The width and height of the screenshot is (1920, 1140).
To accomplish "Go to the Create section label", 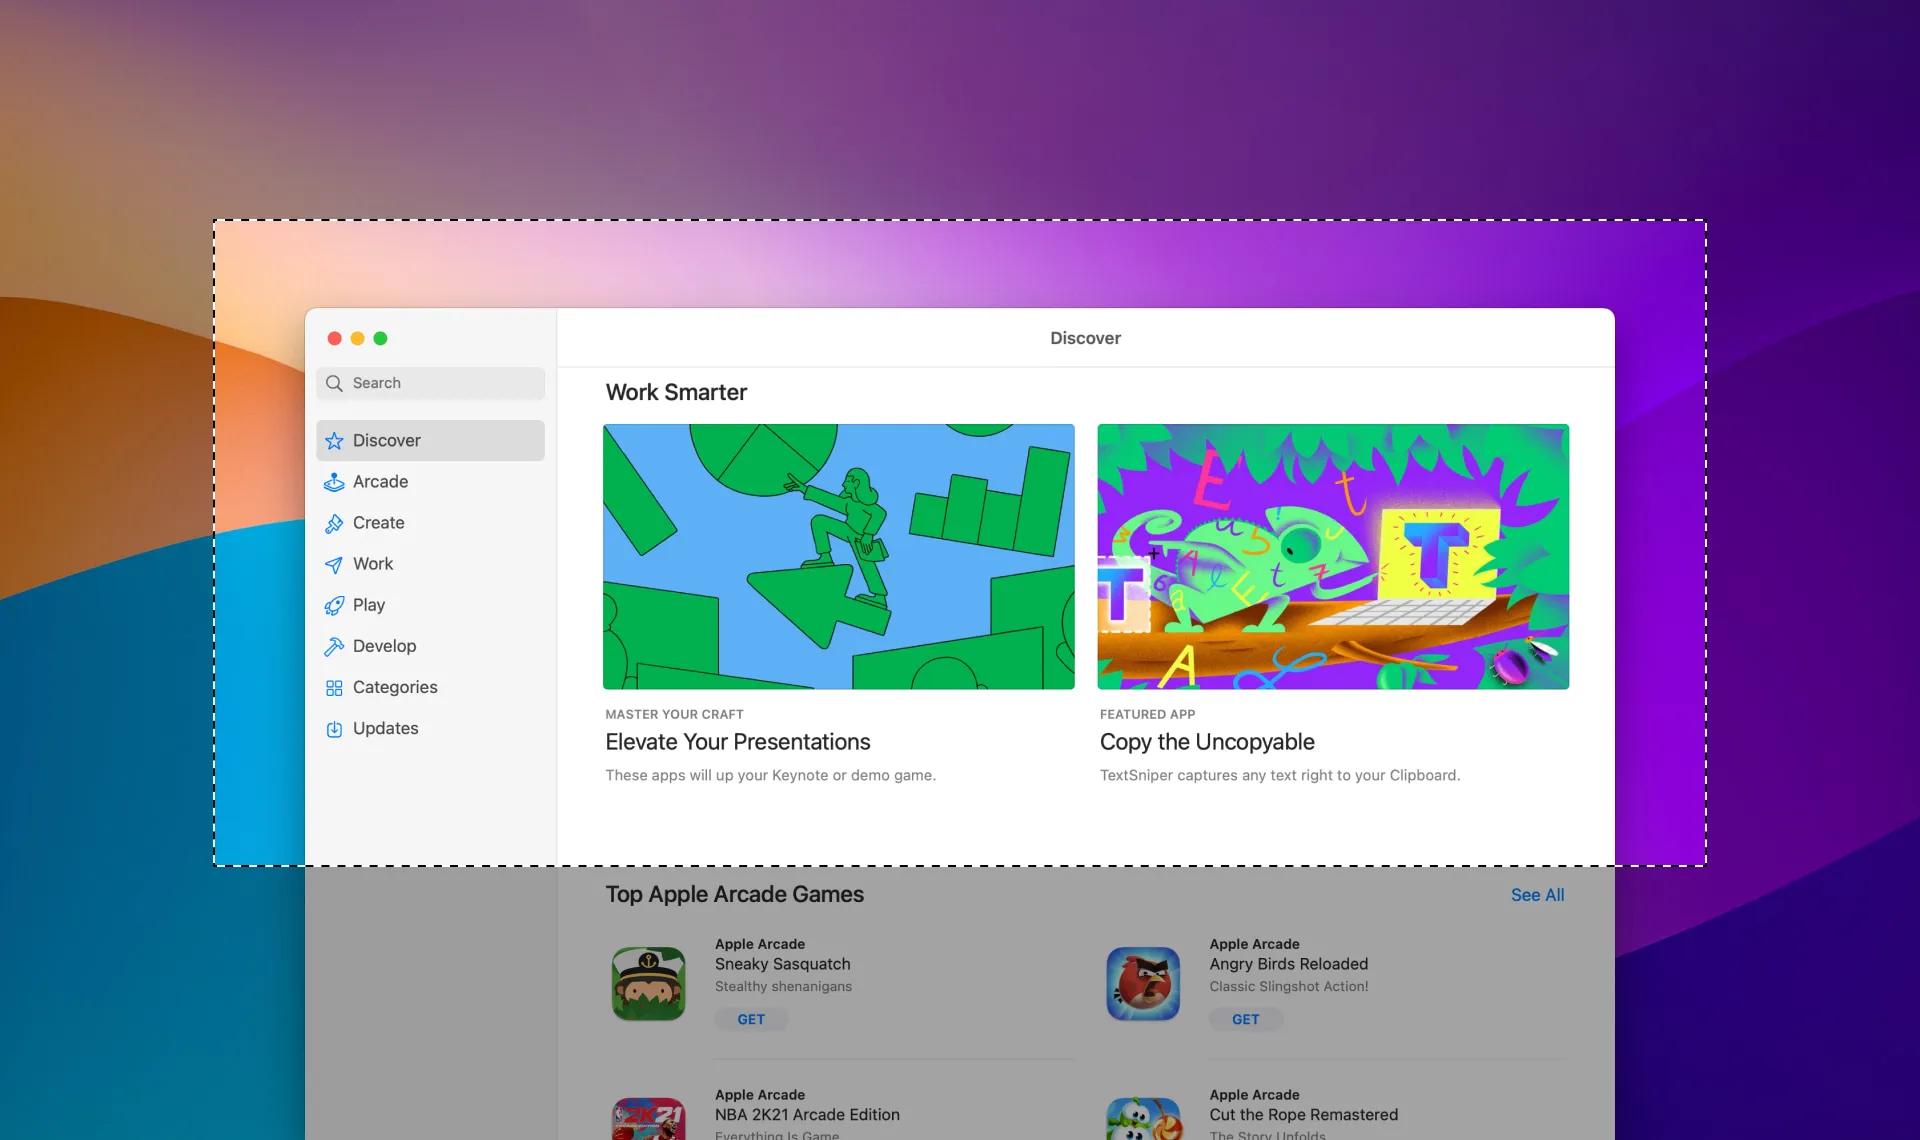I will (x=378, y=522).
